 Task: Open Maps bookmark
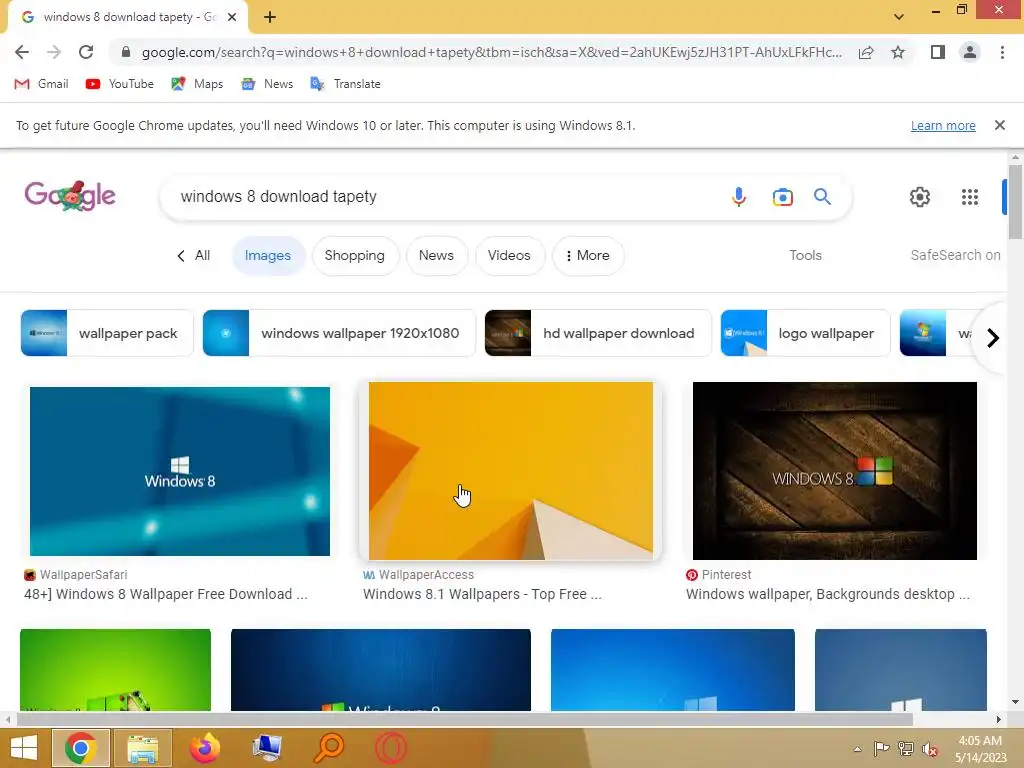197,84
